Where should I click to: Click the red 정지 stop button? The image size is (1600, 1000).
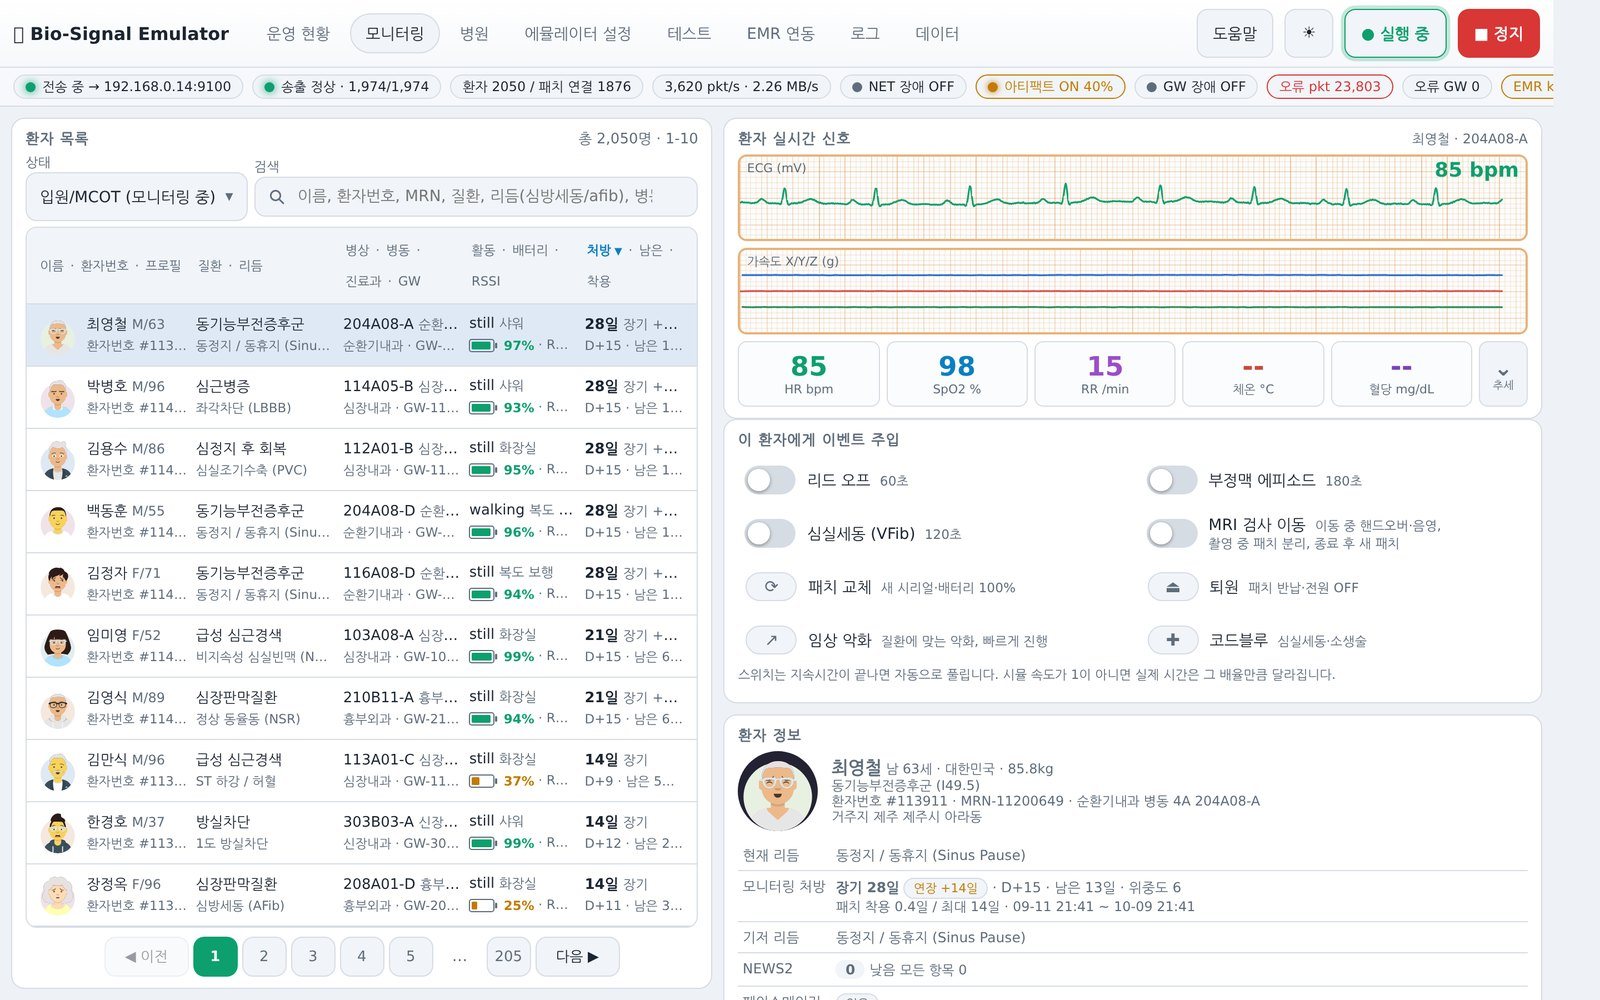(x=1498, y=34)
